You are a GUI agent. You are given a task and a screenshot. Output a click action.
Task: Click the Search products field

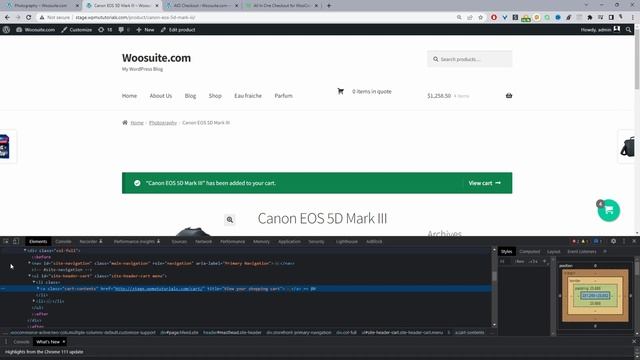tap(469, 59)
